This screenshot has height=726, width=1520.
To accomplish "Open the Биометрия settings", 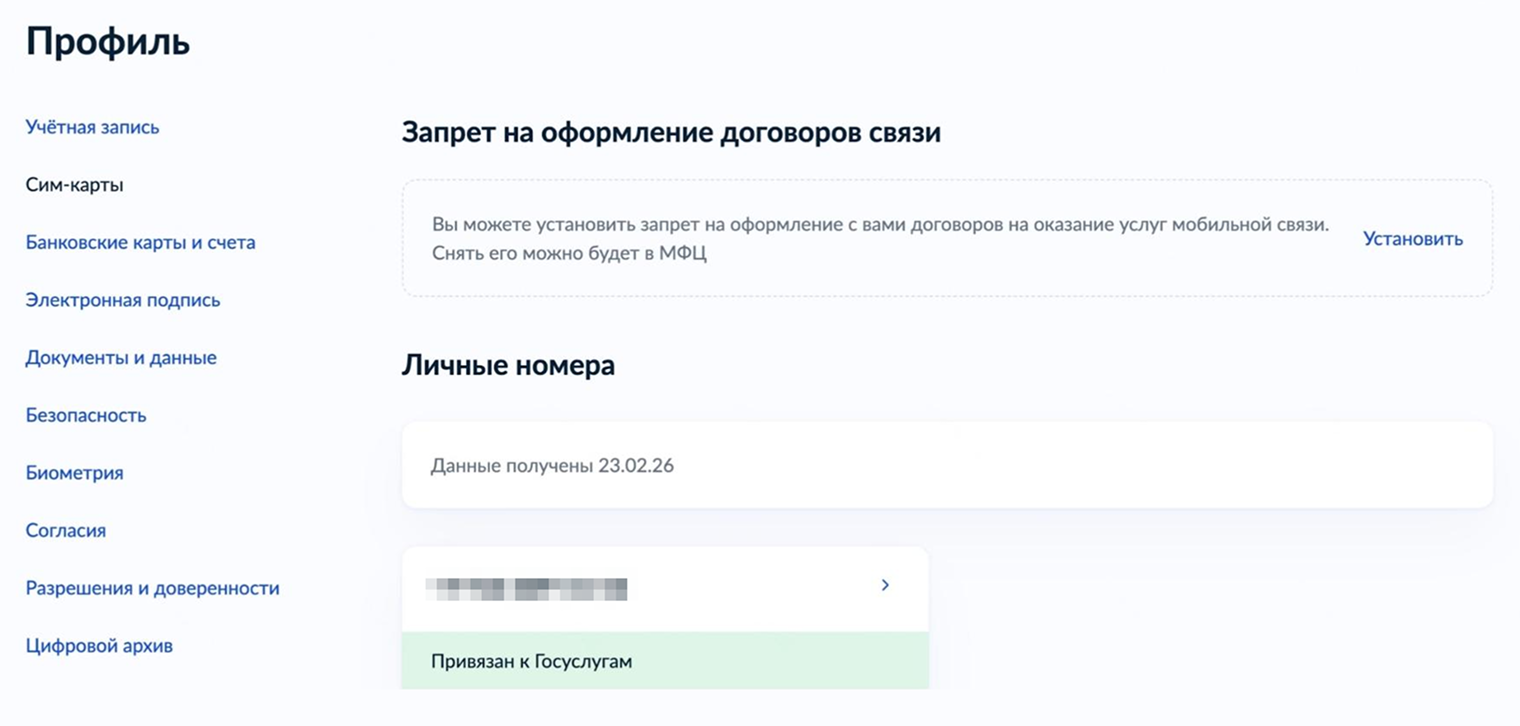I will pyautogui.click(x=75, y=473).
